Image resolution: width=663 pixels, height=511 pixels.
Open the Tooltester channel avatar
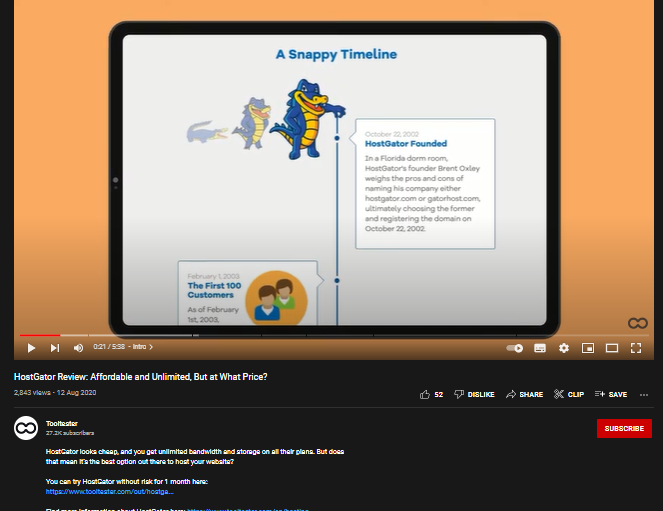26,428
